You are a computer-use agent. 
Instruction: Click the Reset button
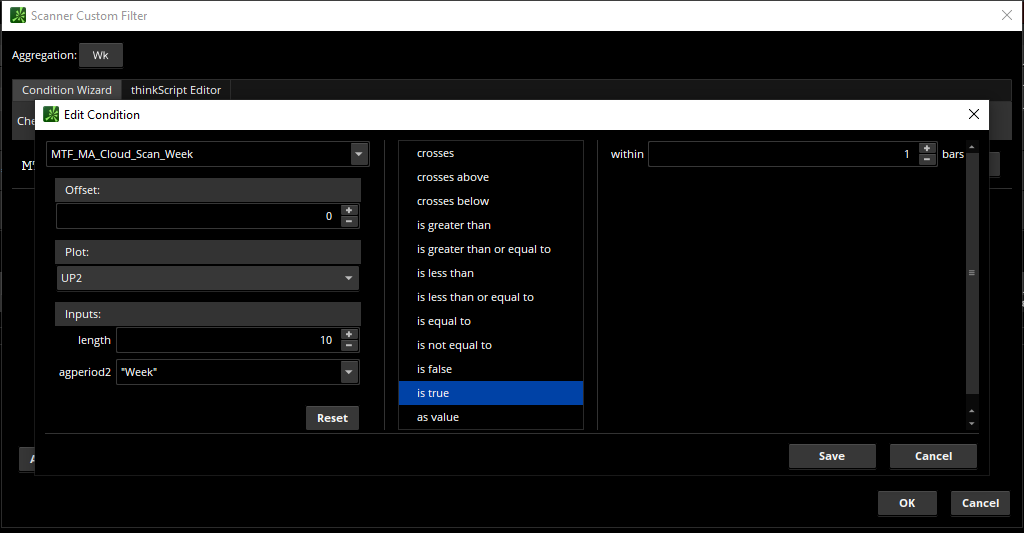332,418
